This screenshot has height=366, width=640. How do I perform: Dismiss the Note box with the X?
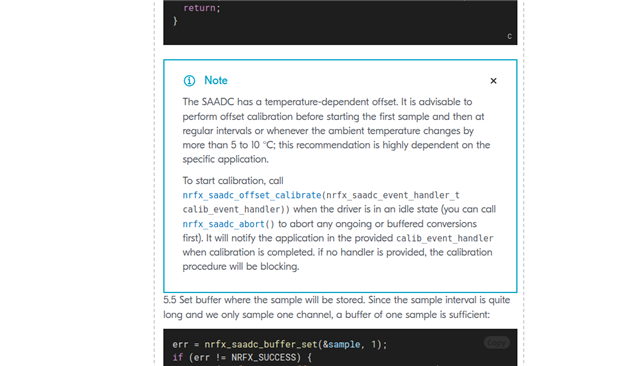(x=493, y=81)
